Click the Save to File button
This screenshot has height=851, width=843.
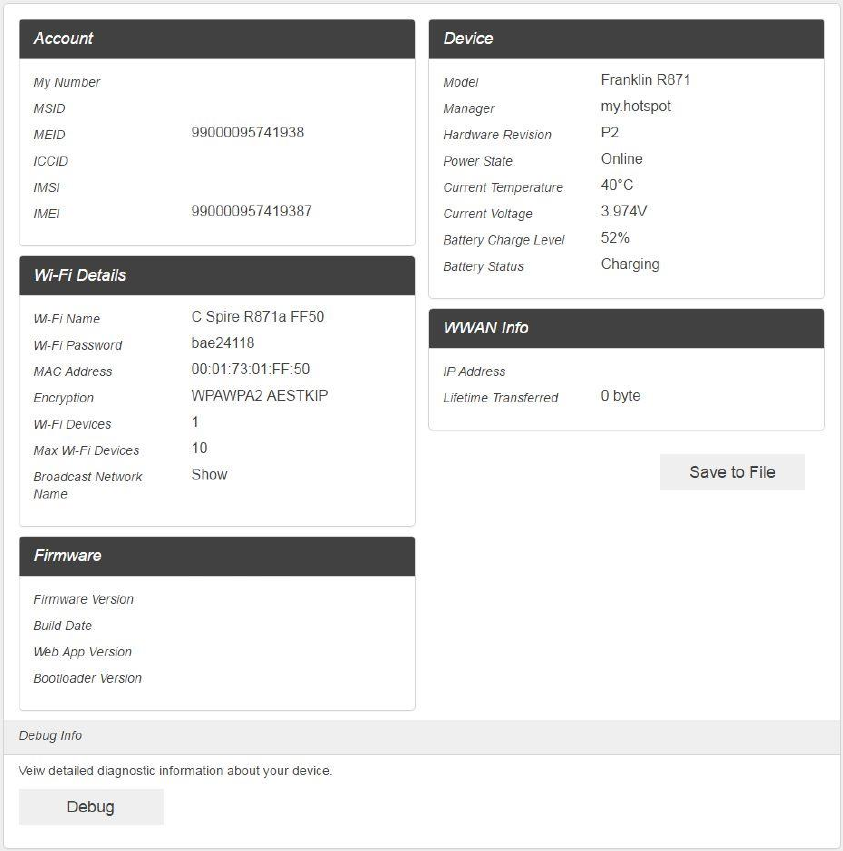click(732, 472)
